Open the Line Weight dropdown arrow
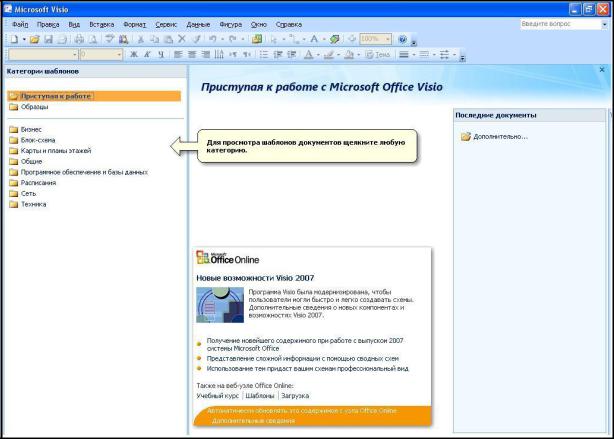The image size is (614, 439). pyautogui.click(x=414, y=54)
